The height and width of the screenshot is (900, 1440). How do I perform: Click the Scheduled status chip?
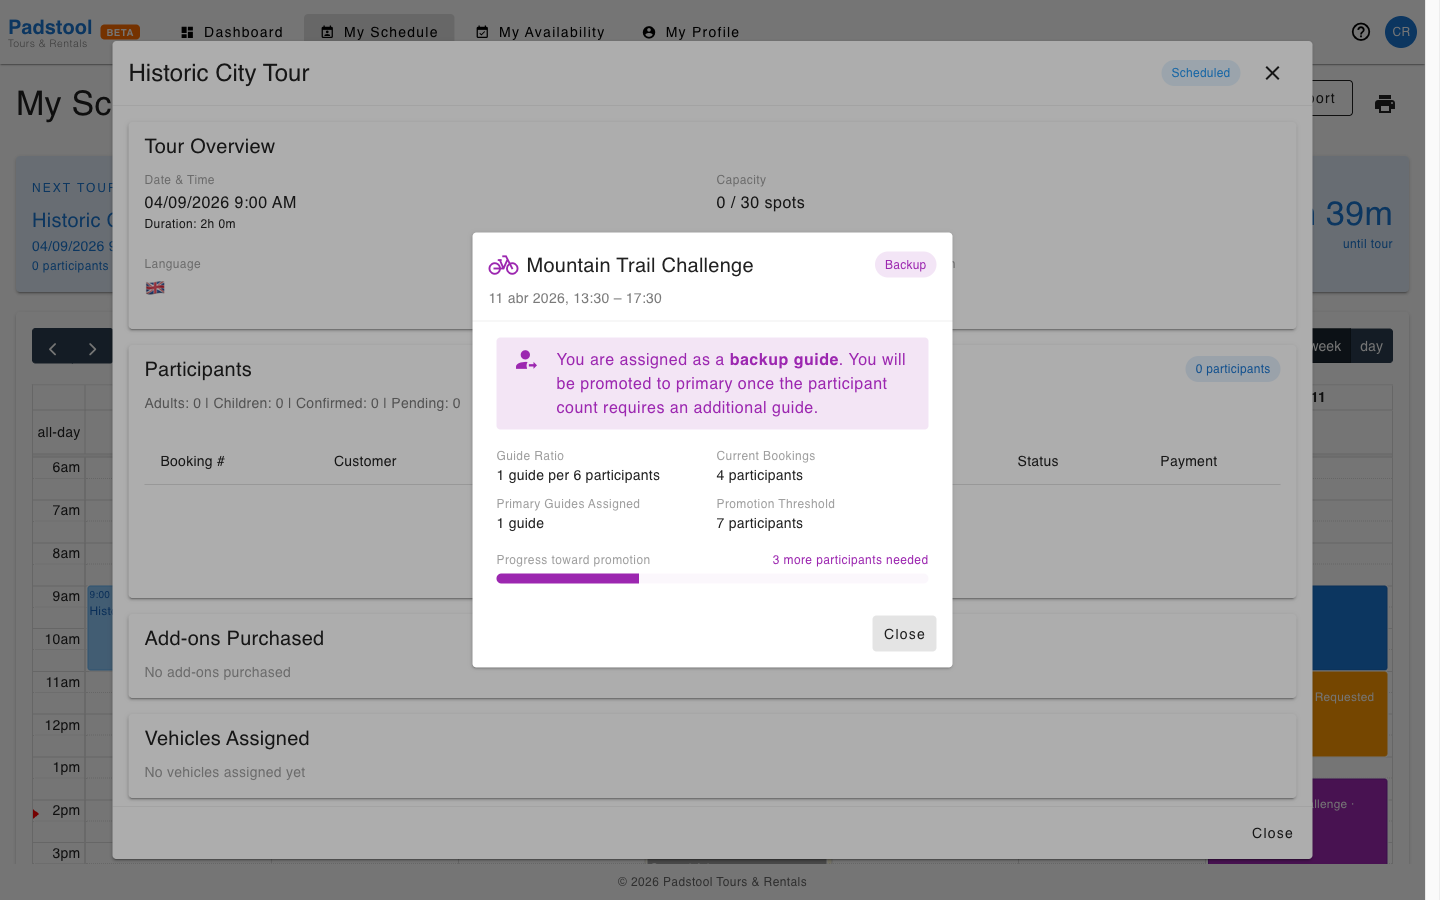point(1200,73)
